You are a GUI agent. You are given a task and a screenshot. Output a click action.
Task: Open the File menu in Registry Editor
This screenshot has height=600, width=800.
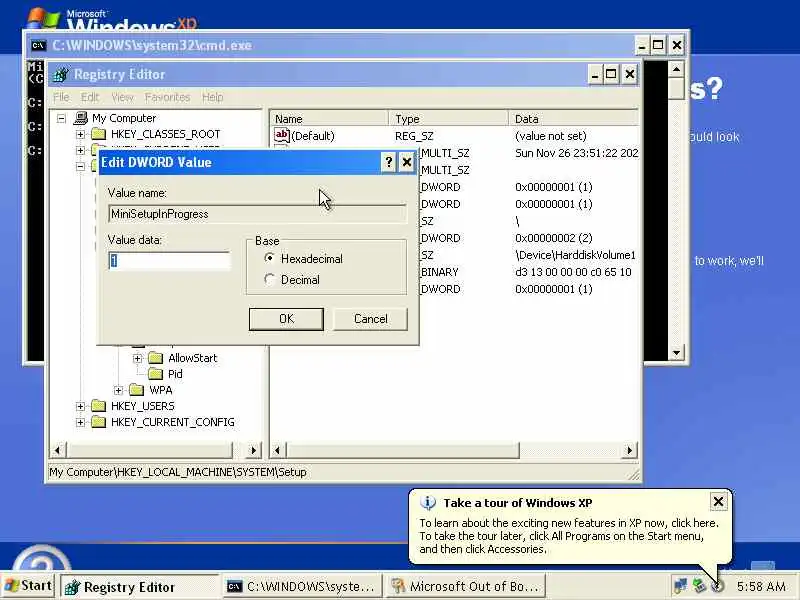point(61,97)
